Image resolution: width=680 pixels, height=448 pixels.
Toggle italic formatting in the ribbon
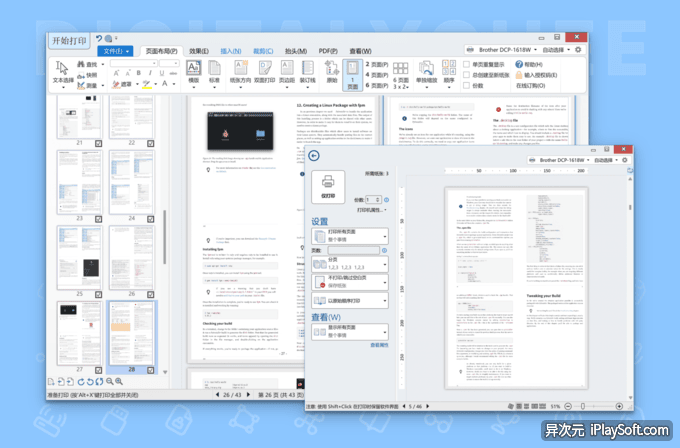point(150,73)
